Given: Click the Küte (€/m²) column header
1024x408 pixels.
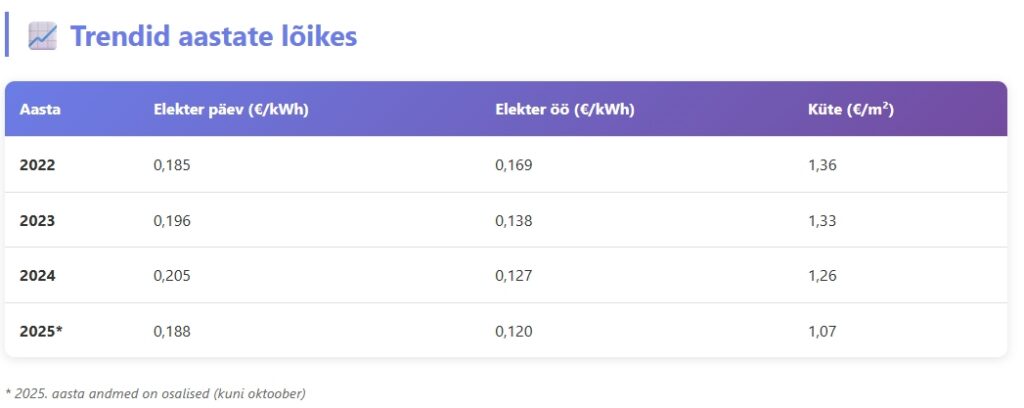Looking at the screenshot, I should tap(850, 109).
